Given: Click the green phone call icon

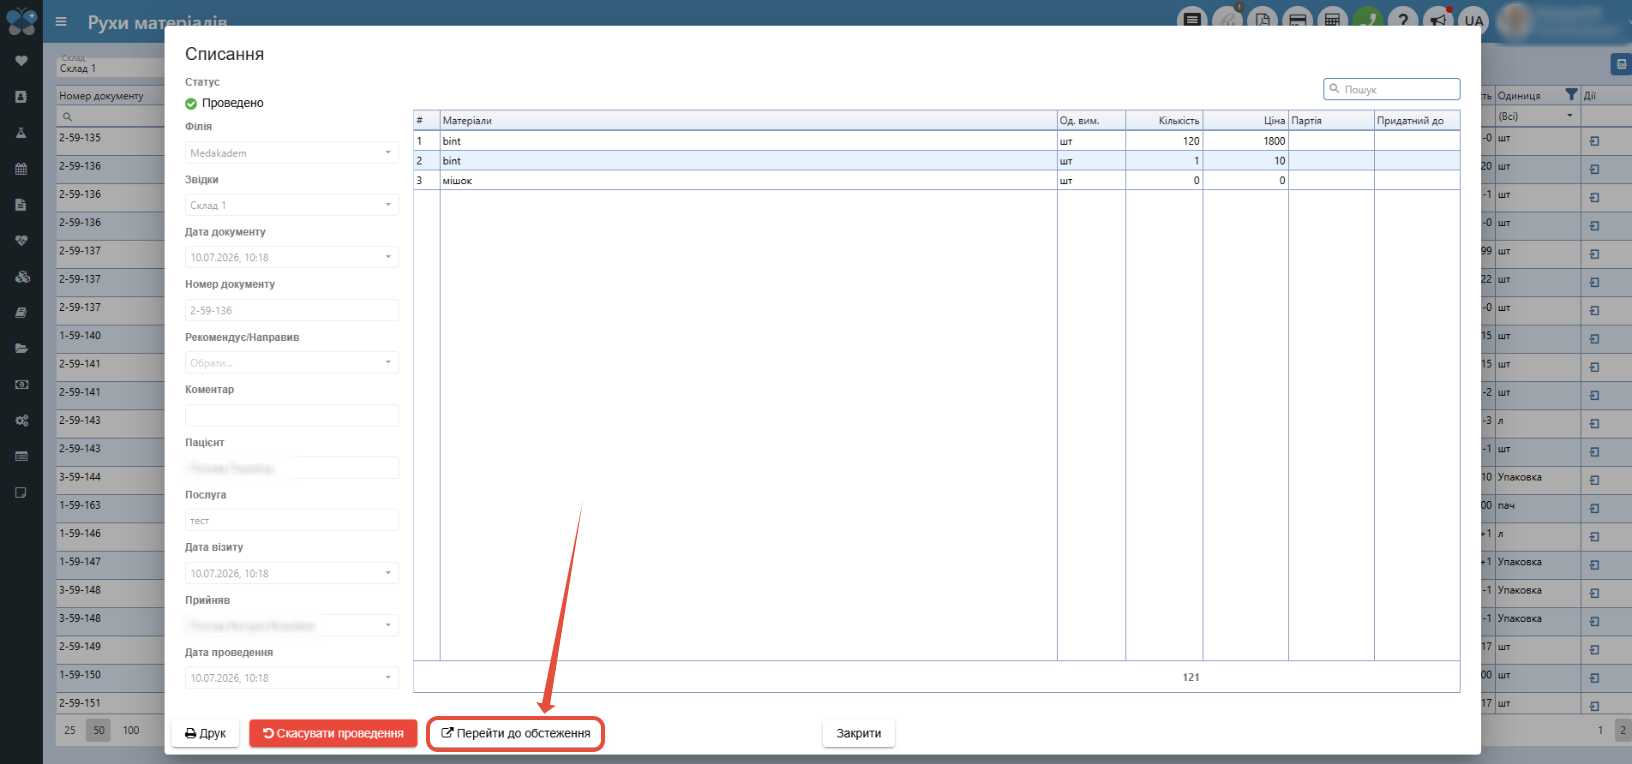Looking at the screenshot, I should tap(1368, 19).
